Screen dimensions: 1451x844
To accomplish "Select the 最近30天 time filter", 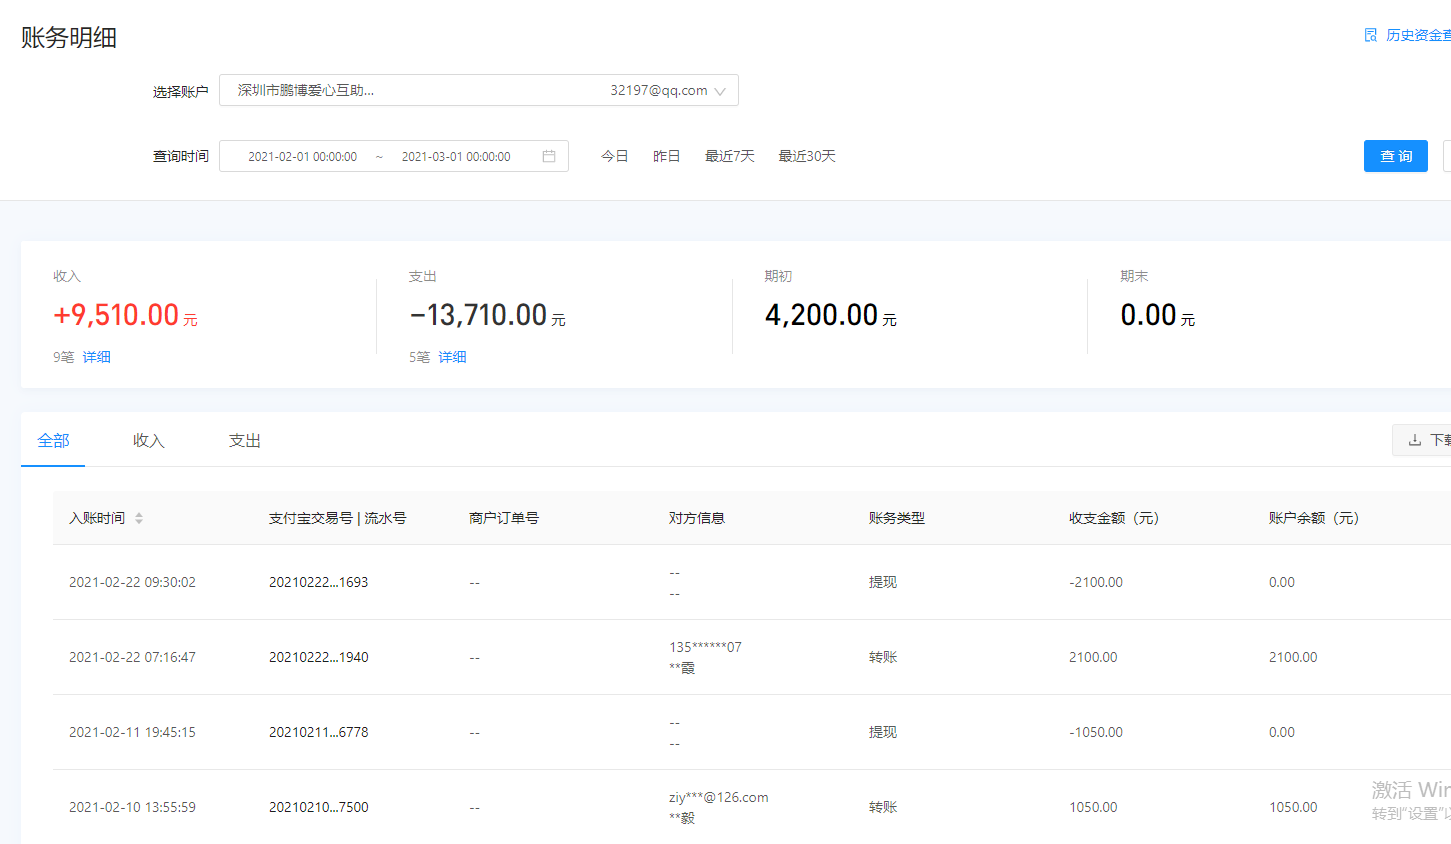I will (x=806, y=156).
